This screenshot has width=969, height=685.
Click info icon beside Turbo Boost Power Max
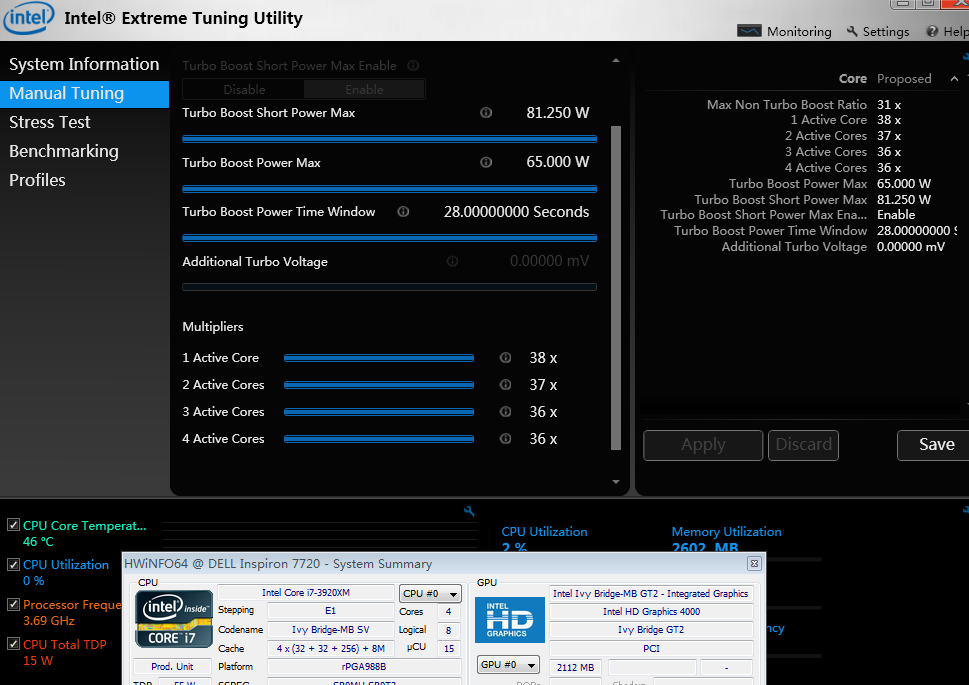[x=486, y=162]
